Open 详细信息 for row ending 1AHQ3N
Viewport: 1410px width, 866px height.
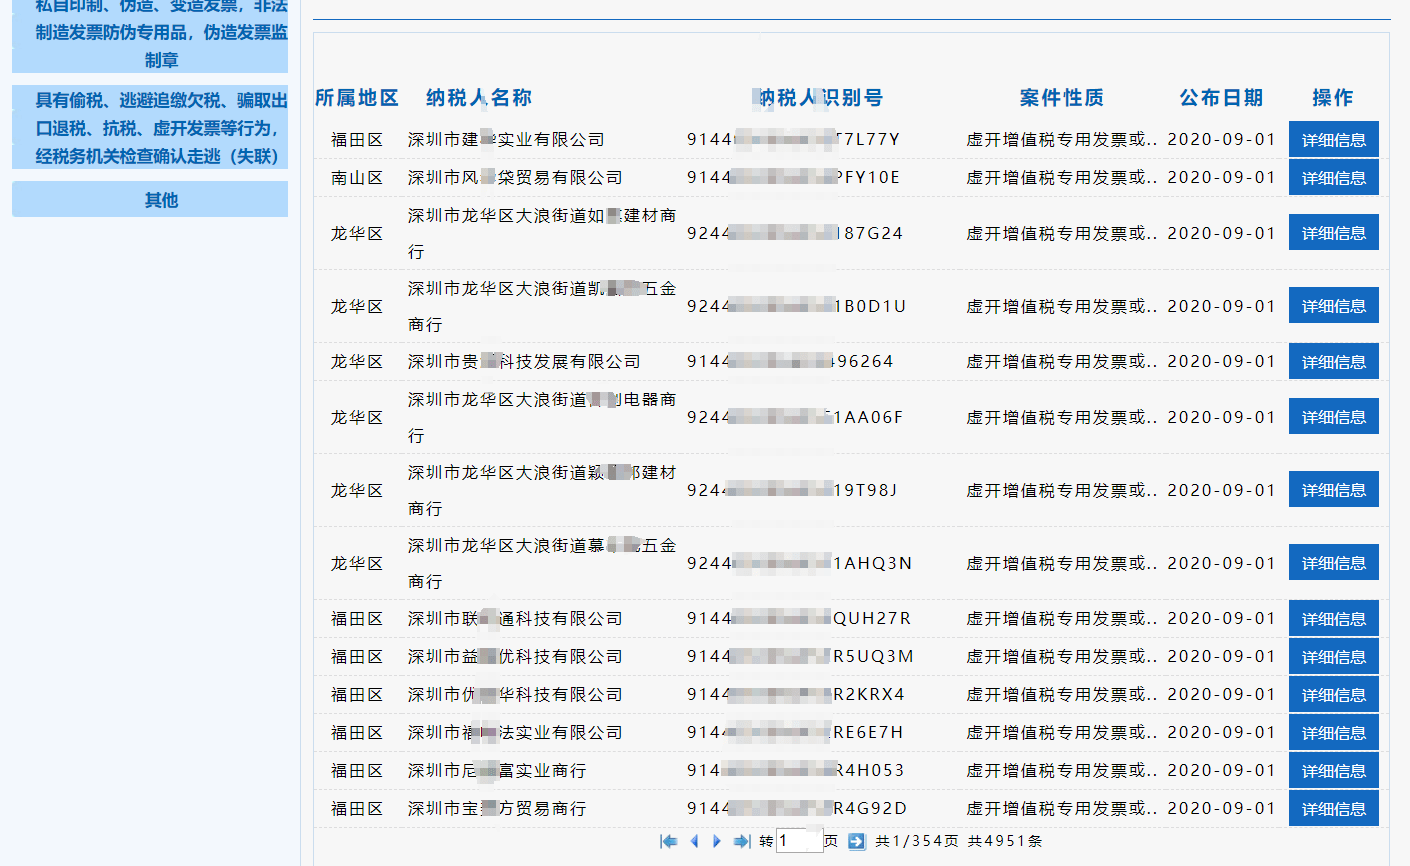(x=1334, y=563)
